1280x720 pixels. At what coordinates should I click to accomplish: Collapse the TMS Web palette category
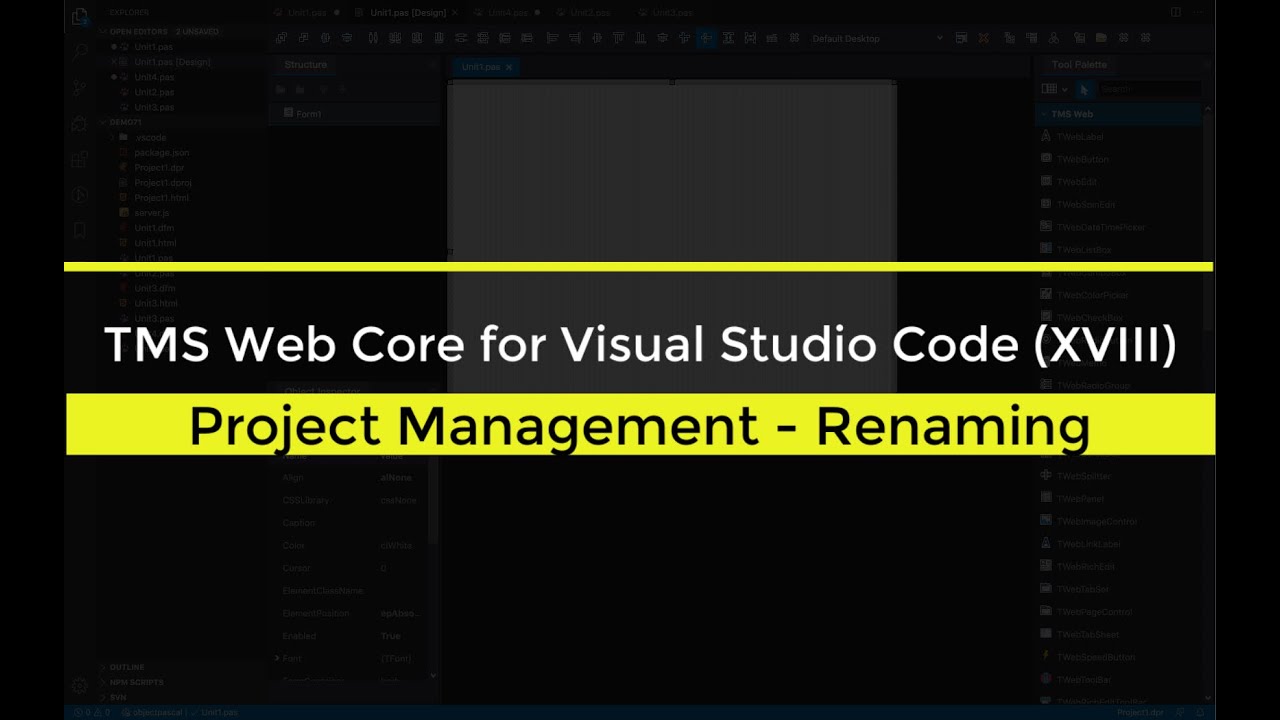pos(1042,114)
